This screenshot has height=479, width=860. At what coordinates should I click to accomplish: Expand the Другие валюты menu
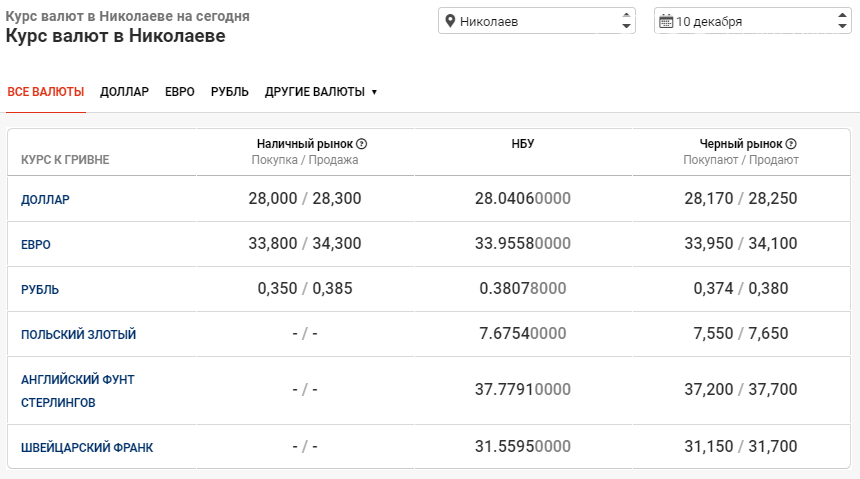tap(320, 92)
